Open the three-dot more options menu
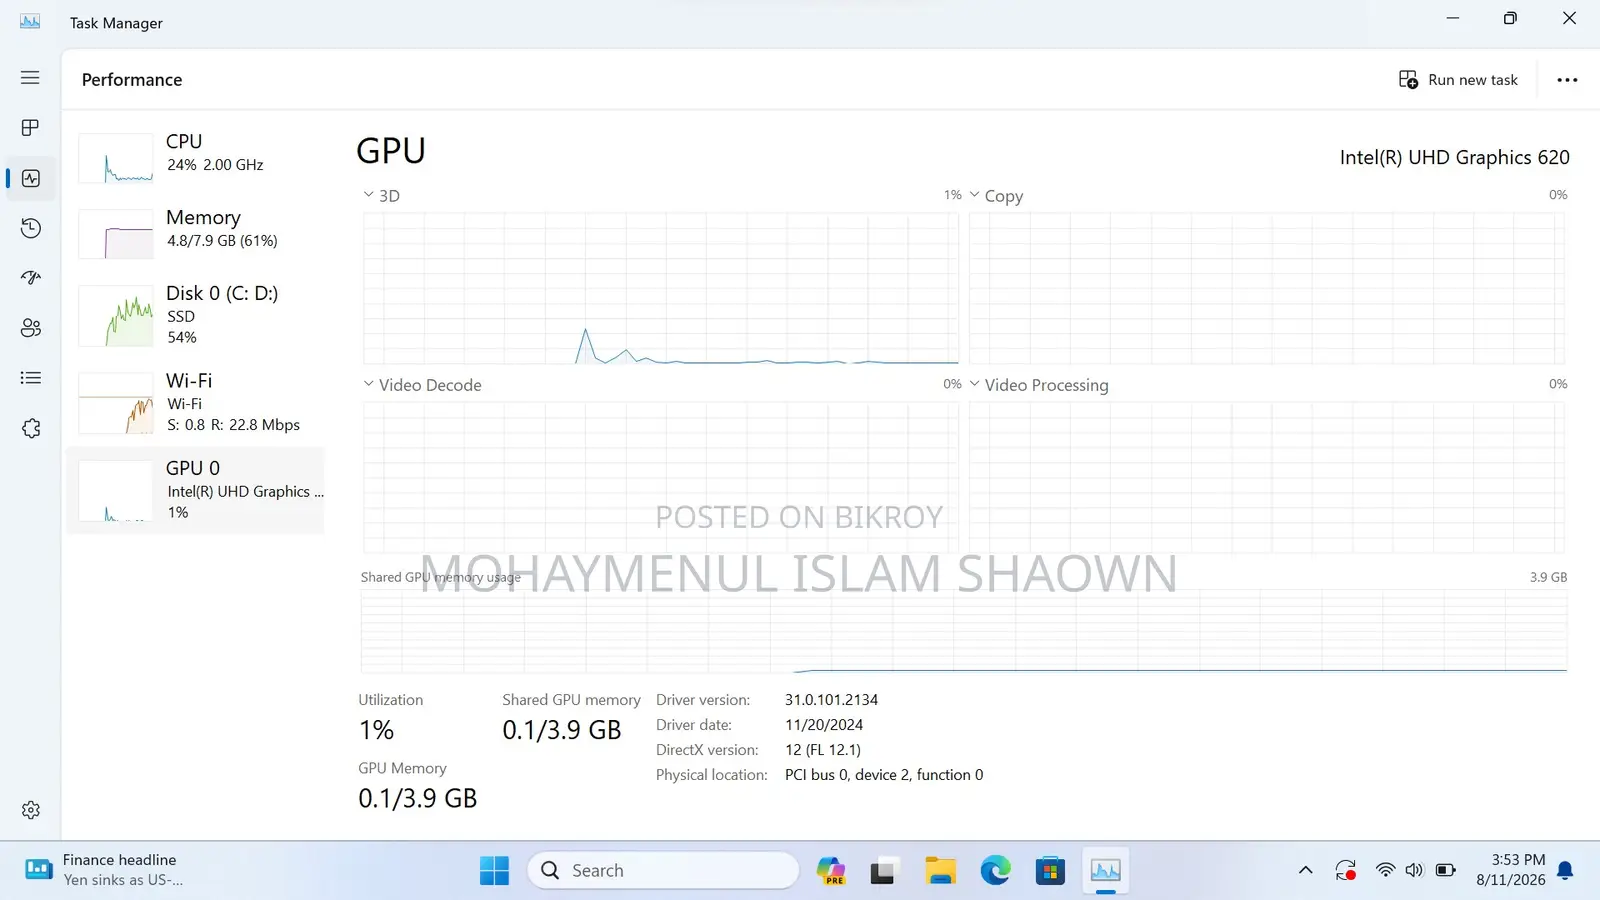This screenshot has width=1600, height=900. tap(1567, 80)
